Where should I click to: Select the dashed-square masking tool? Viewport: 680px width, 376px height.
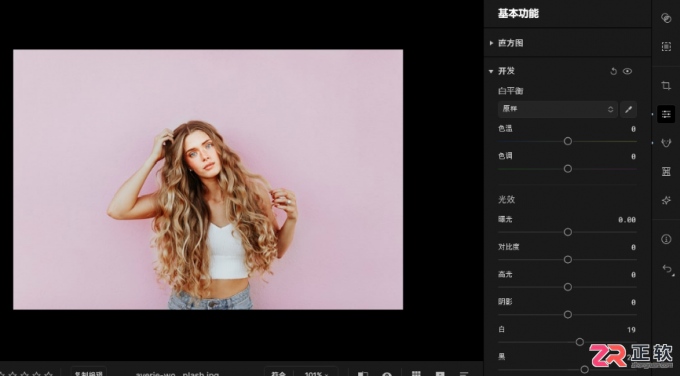tap(666, 46)
